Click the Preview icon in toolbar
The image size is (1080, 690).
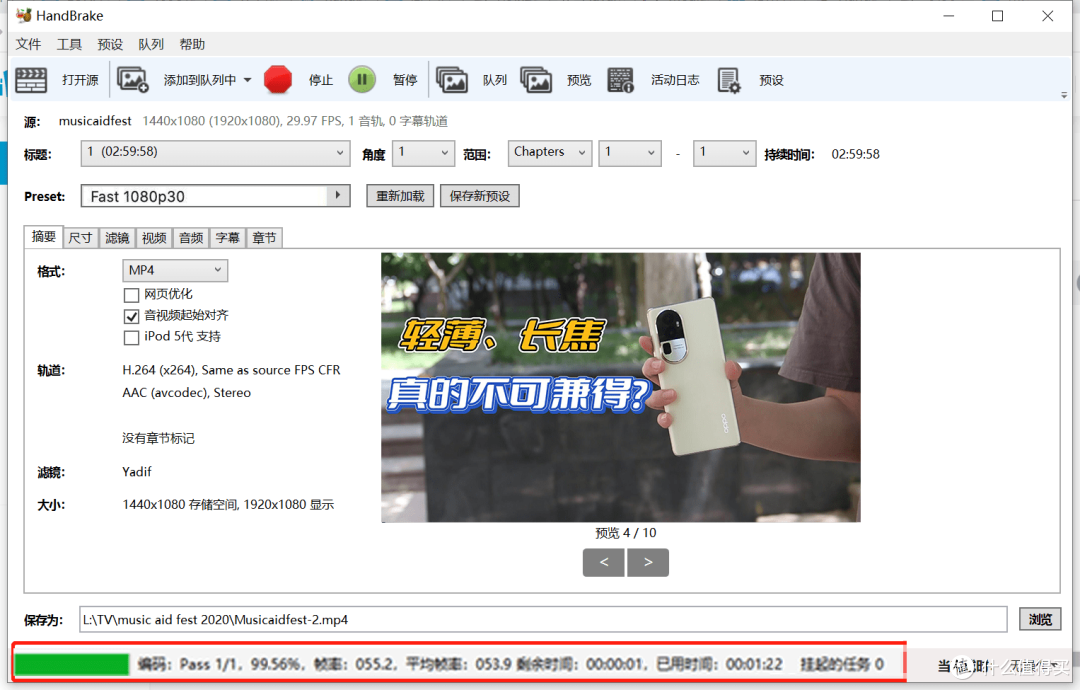point(536,80)
